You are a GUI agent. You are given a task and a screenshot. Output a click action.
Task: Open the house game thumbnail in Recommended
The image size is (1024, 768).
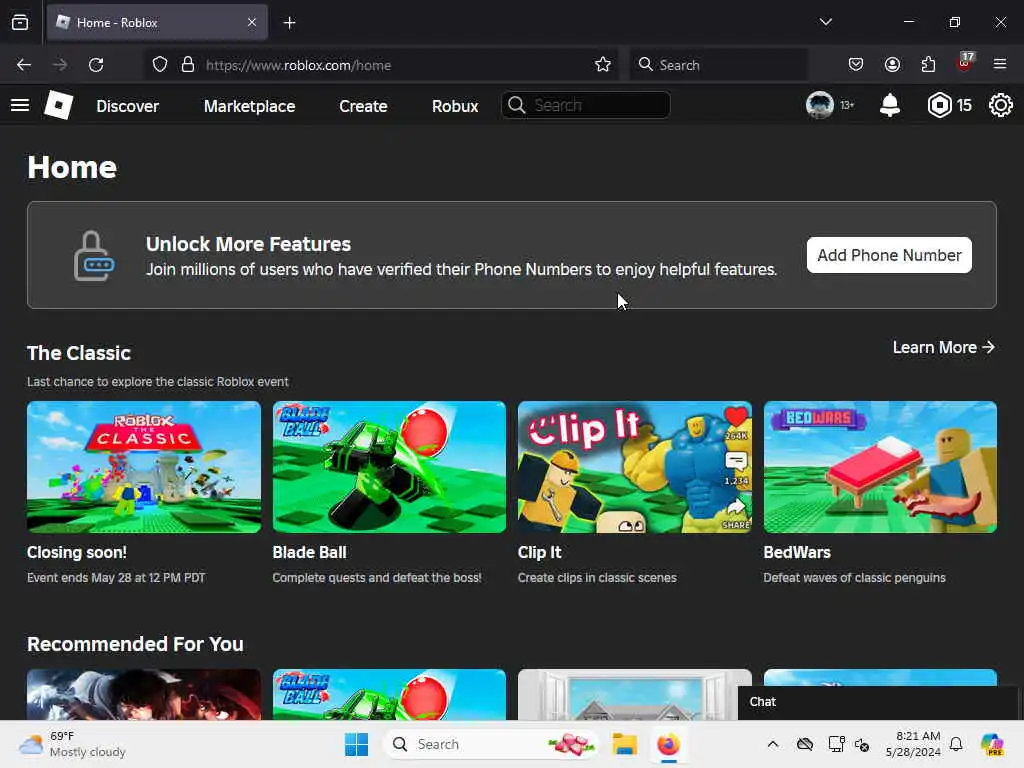[x=635, y=694]
